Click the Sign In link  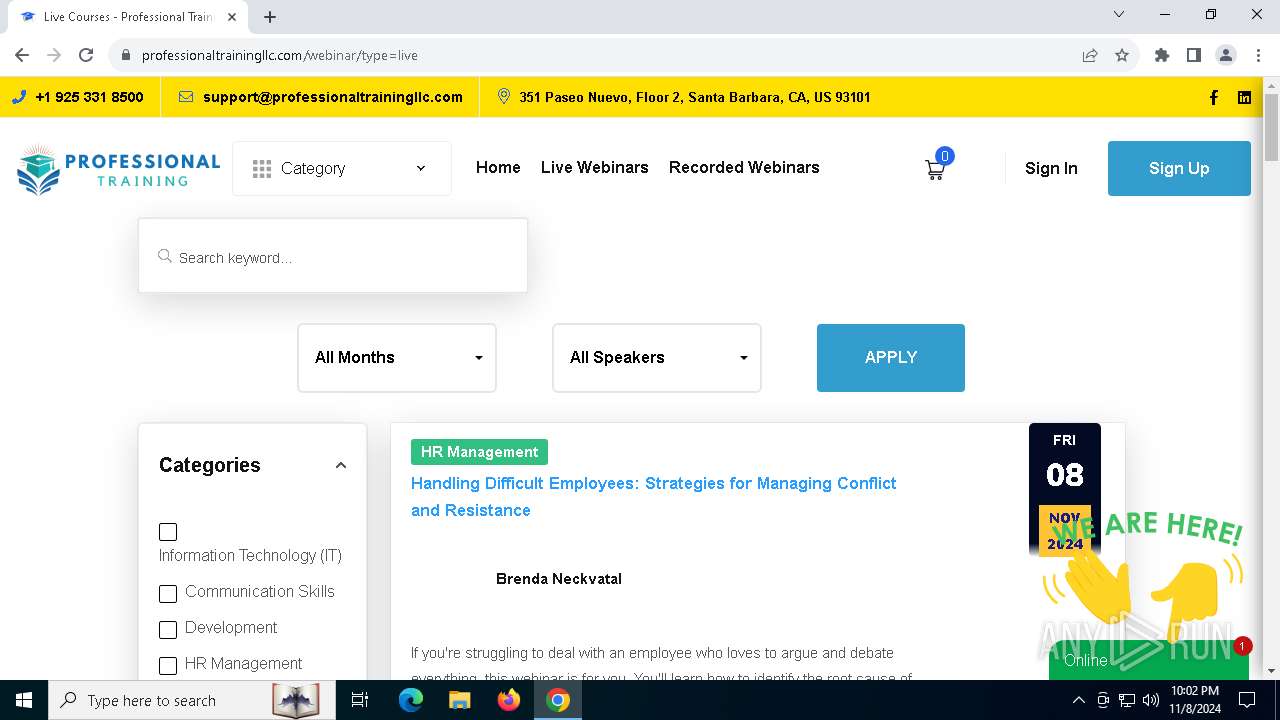pos(1051,168)
